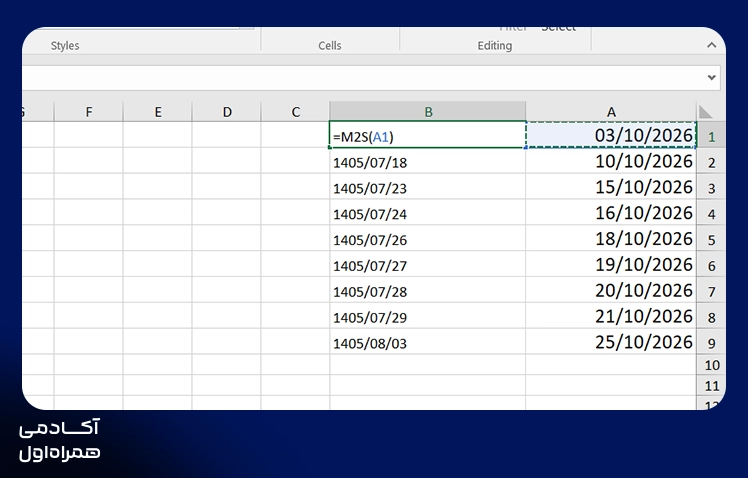Click cell showing 1405/07/26
The width and height of the screenshot is (748, 478).
click(x=428, y=239)
